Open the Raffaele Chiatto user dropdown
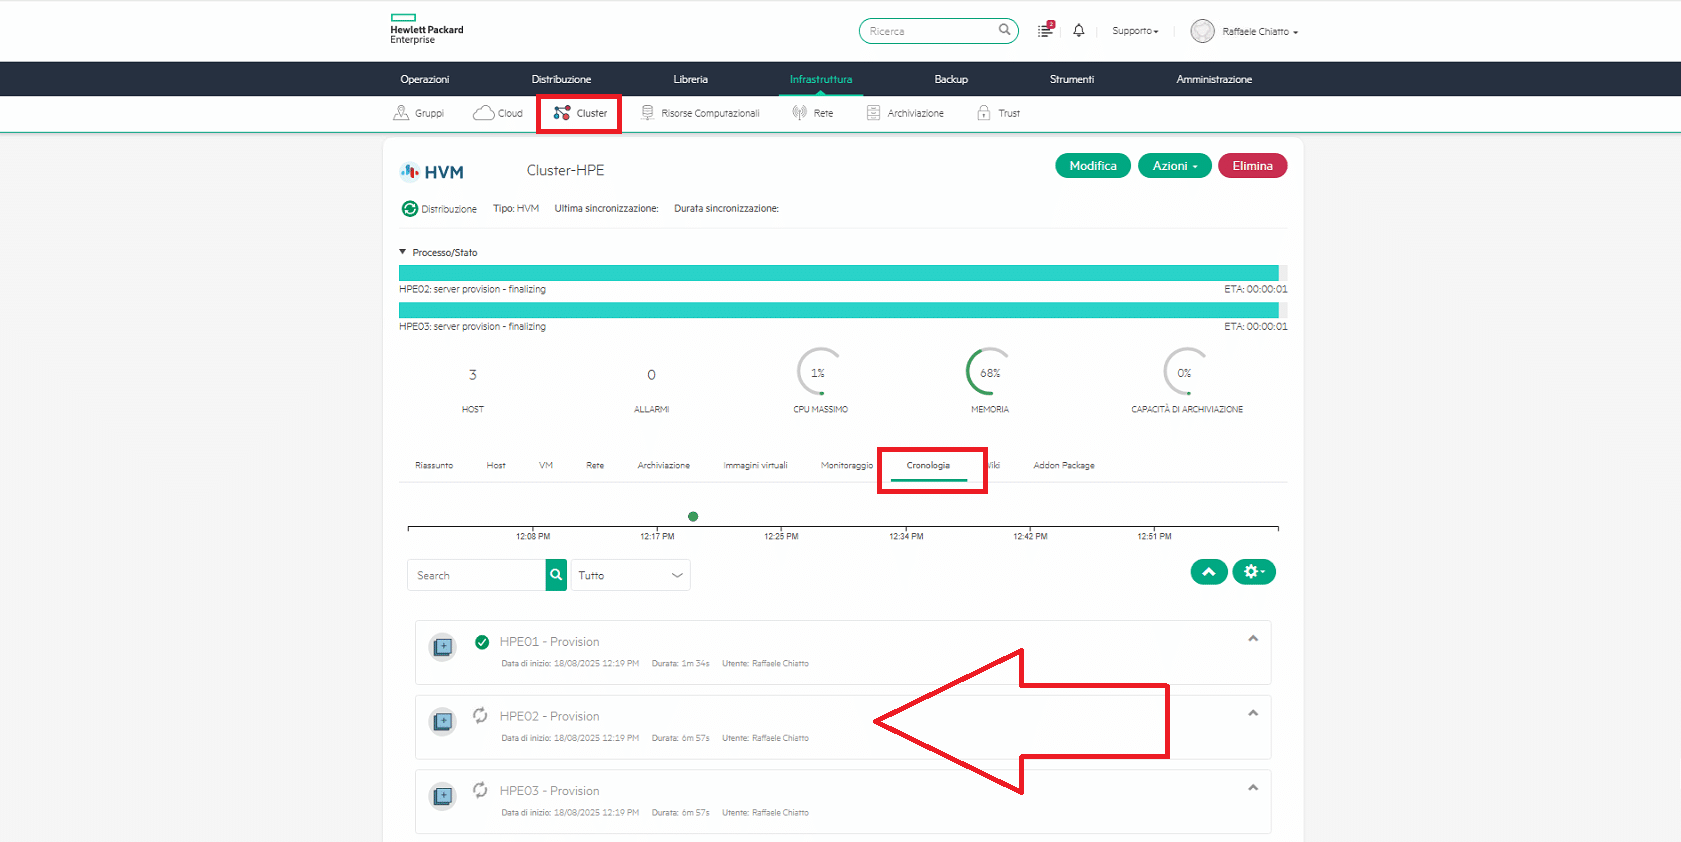 coord(1260,32)
